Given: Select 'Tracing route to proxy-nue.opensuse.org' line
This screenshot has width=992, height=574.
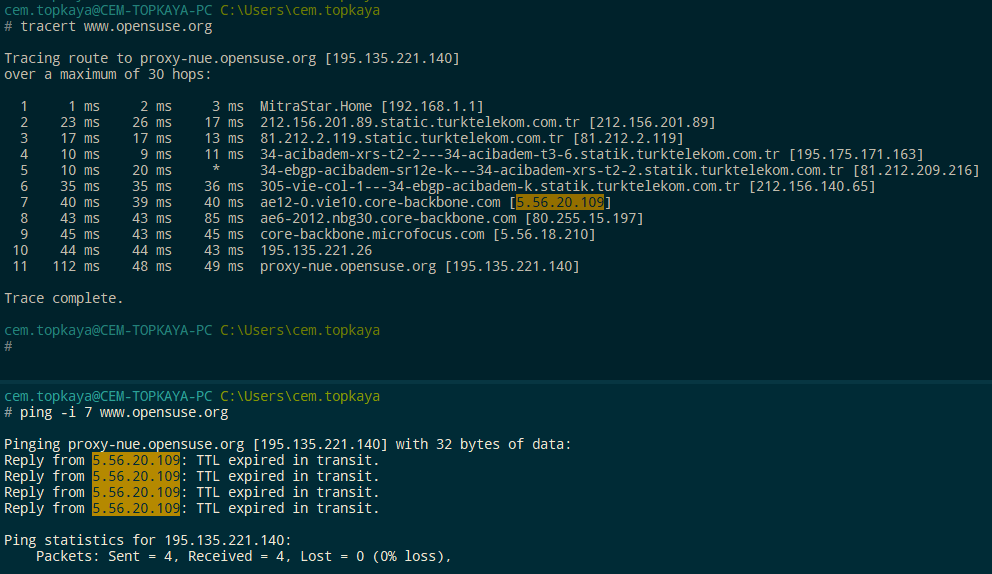Looking at the screenshot, I should [232, 58].
